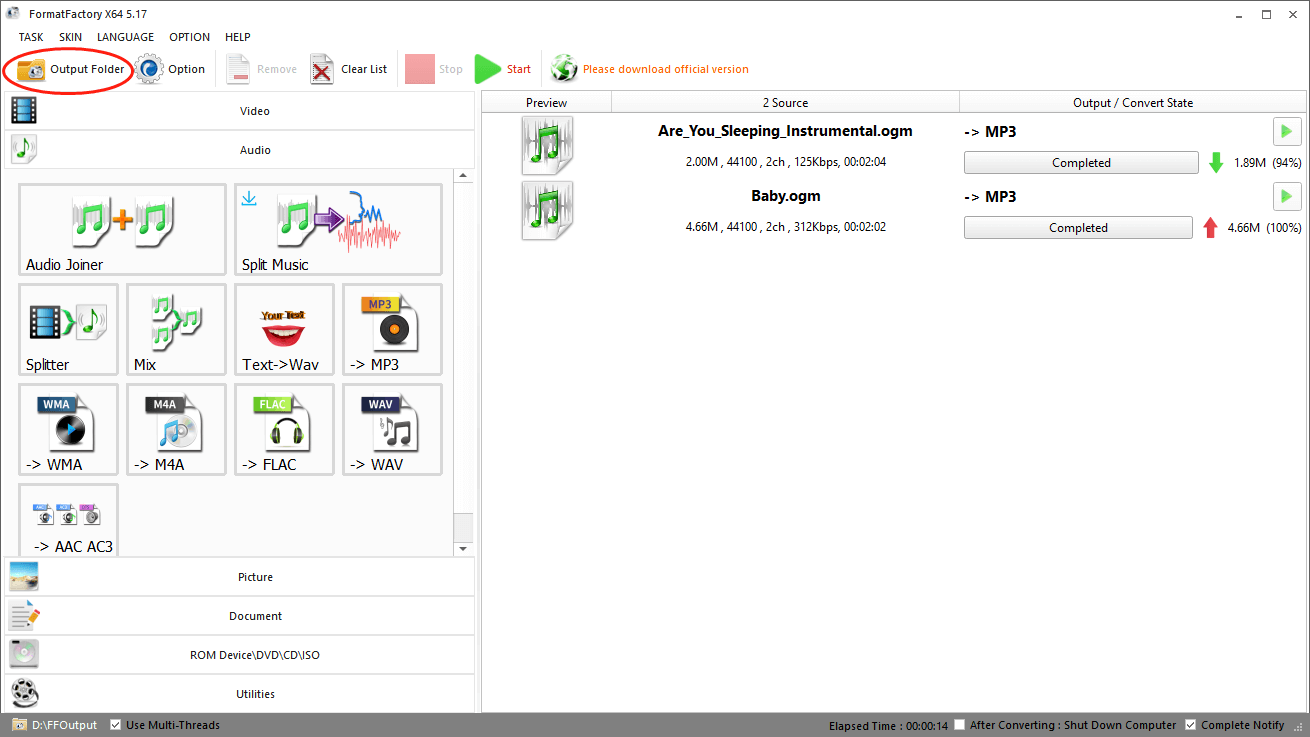Open the Text->Wav tool
Viewport: 1310px width, 737px height.
tap(284, 329)
